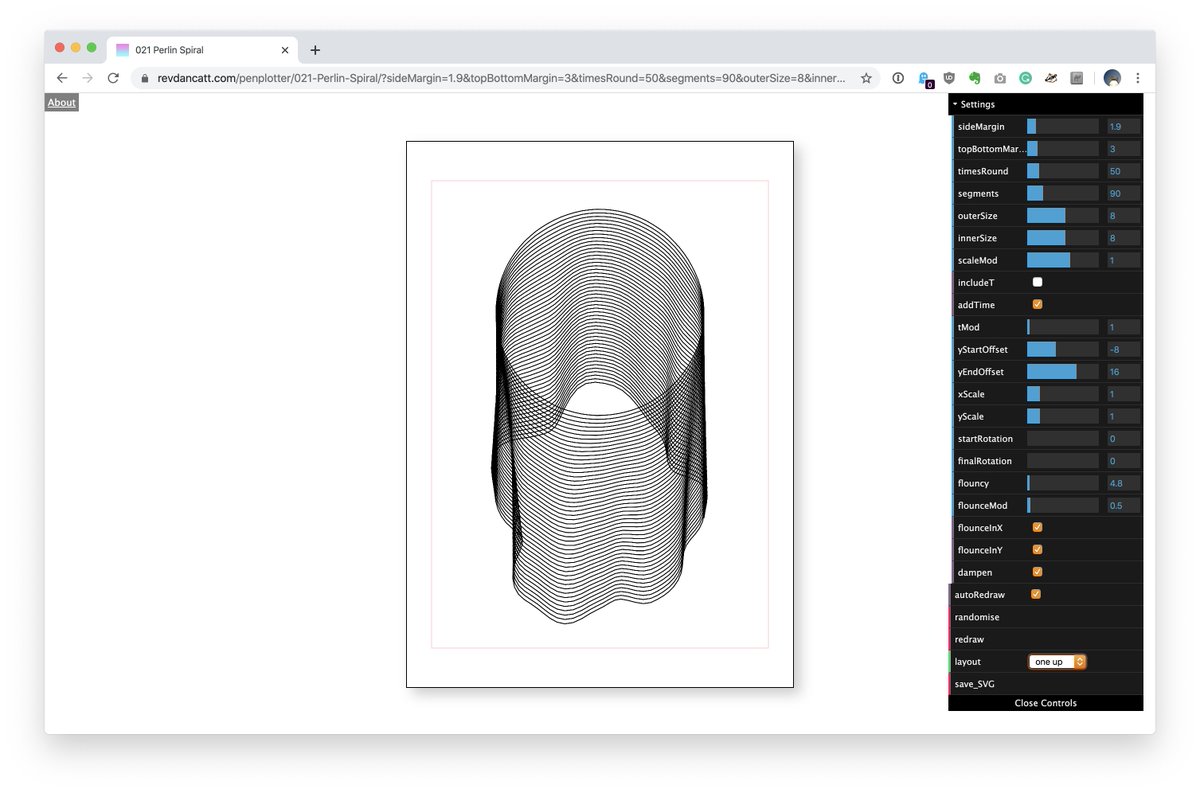Adjust the xScale slider

pyautogui.click(x=1063, y=394)
